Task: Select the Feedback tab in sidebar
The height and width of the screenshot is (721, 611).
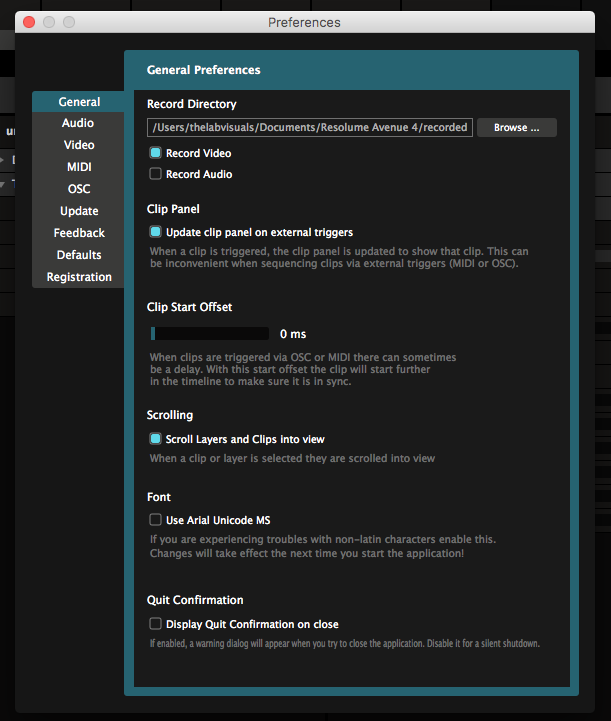Action: point(79,233)
